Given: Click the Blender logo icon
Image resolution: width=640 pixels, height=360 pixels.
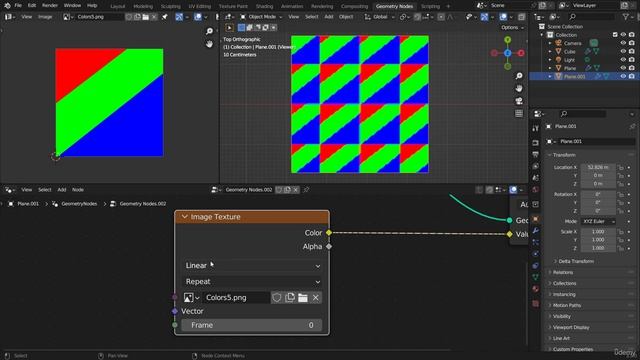Looking at the screenshot, I should pos(7,6).
